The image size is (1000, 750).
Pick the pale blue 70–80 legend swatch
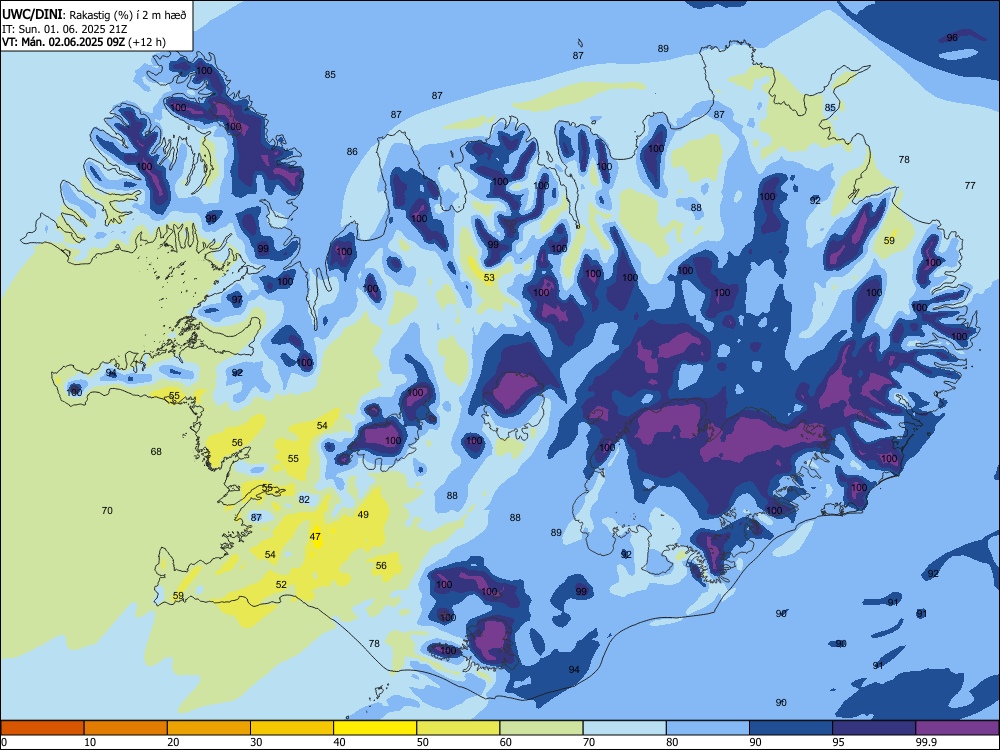pos(624,728)
